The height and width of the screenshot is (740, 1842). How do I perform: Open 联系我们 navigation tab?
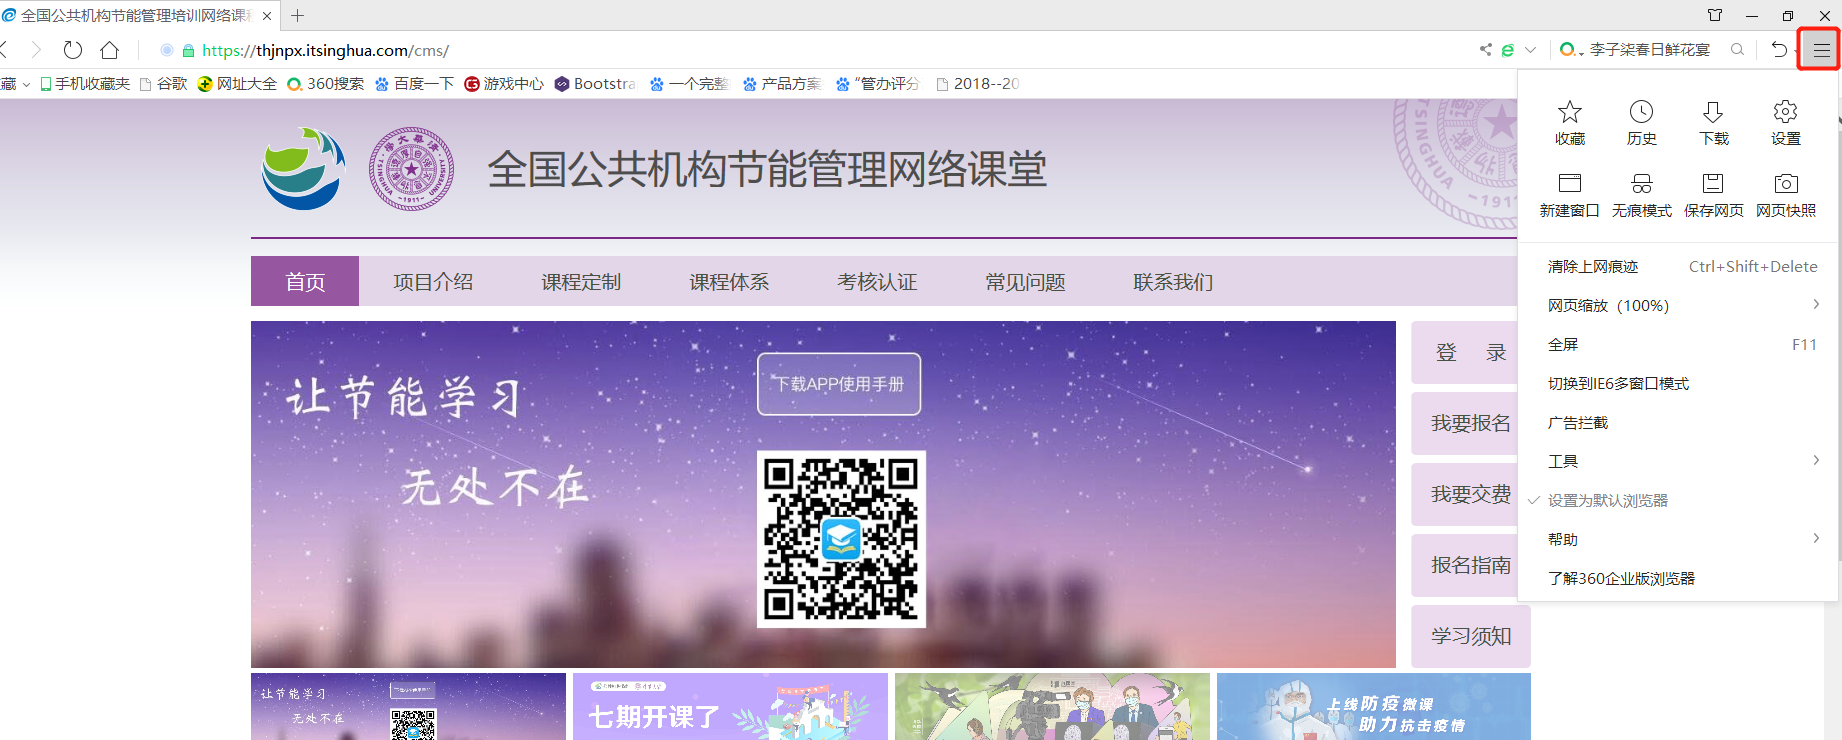[1173, 282]
